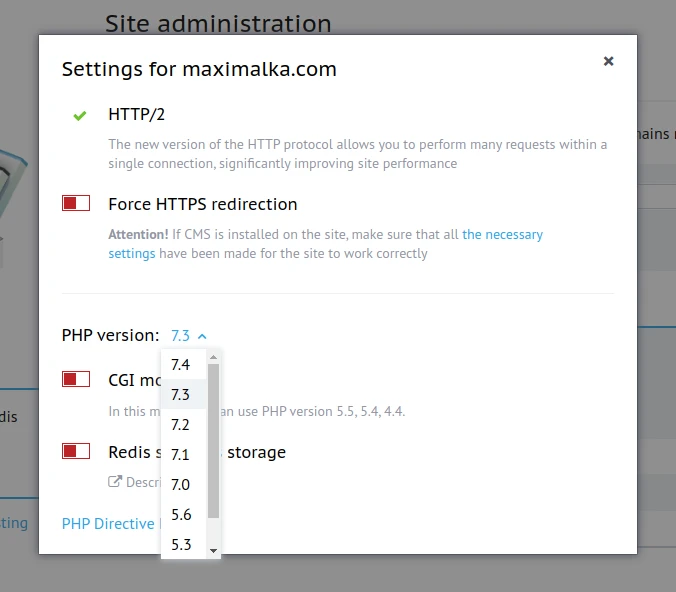Close the settings dialog with X
The image size is (676, 592).
608,61
